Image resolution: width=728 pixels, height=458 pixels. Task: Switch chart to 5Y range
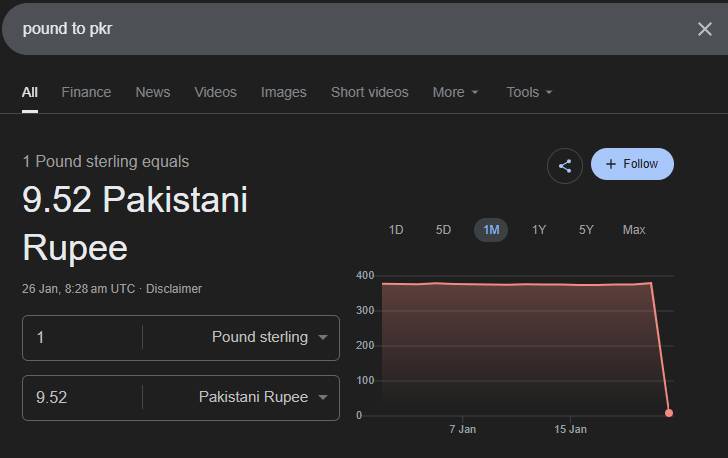[586, 230]
